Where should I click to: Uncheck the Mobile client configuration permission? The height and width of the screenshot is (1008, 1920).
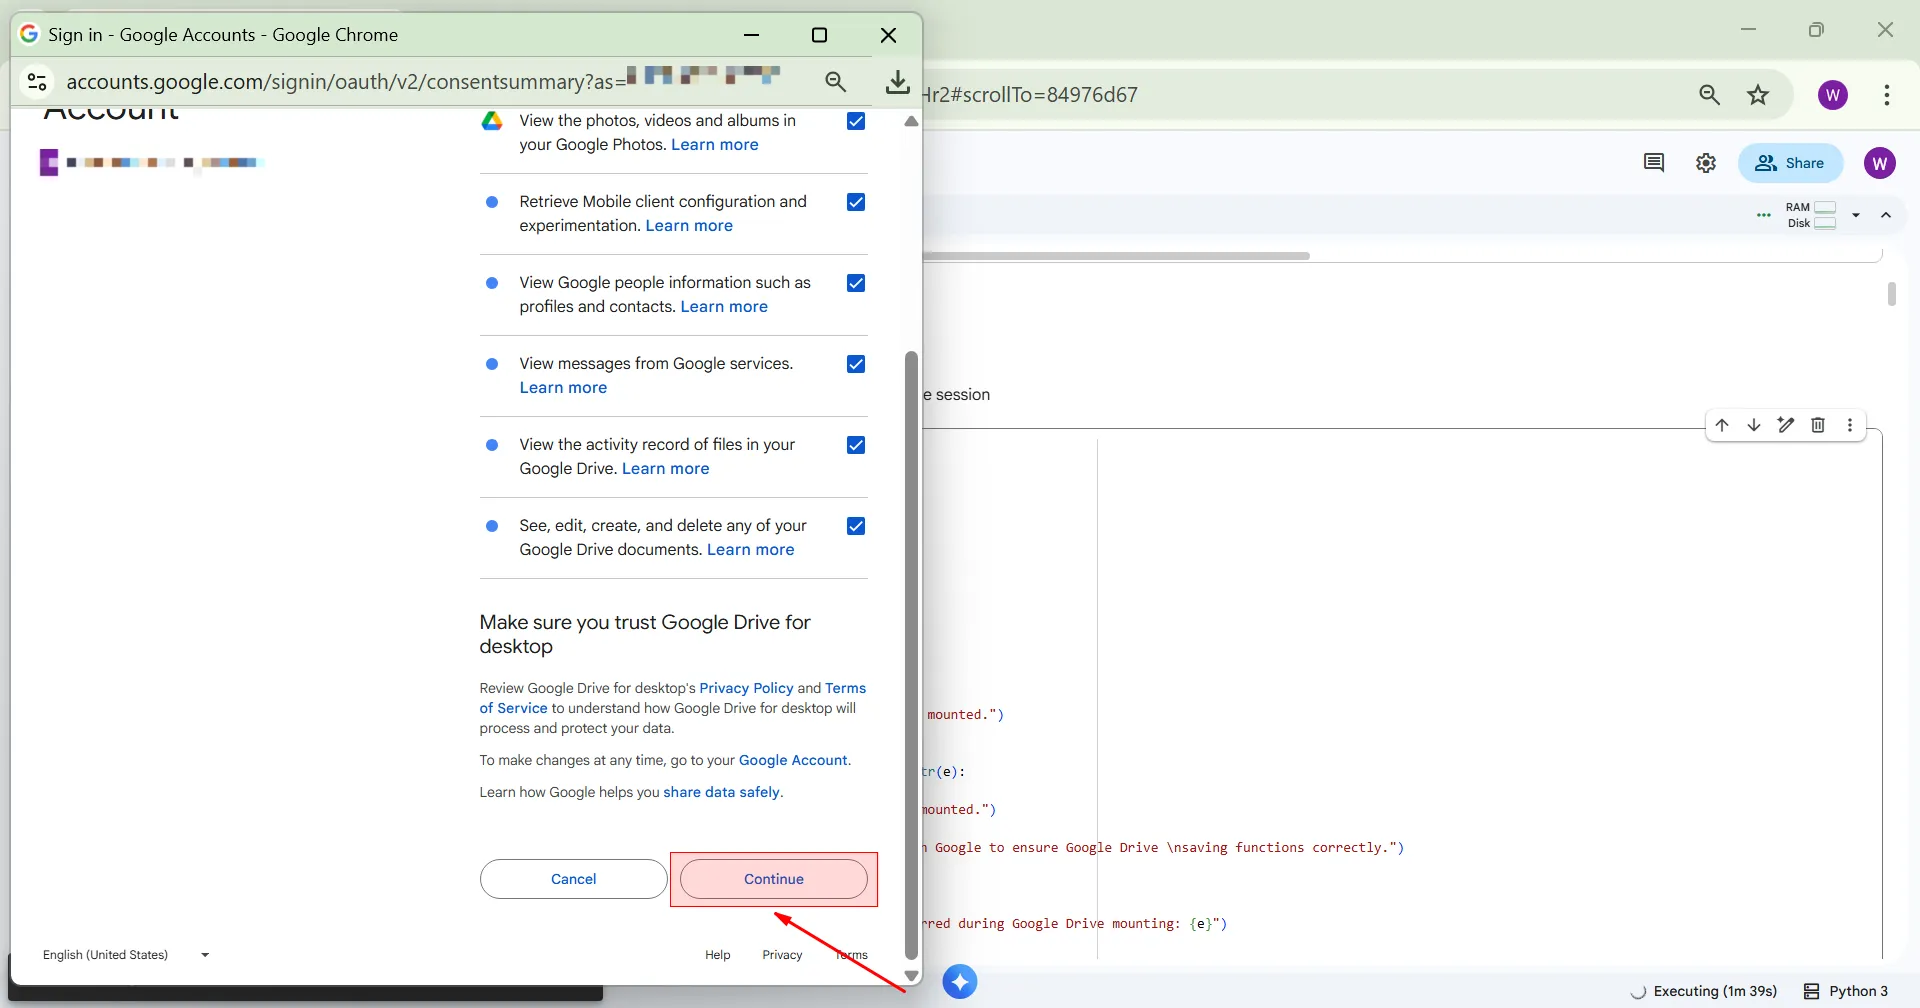pyautogui.click(x=856, y=202)
